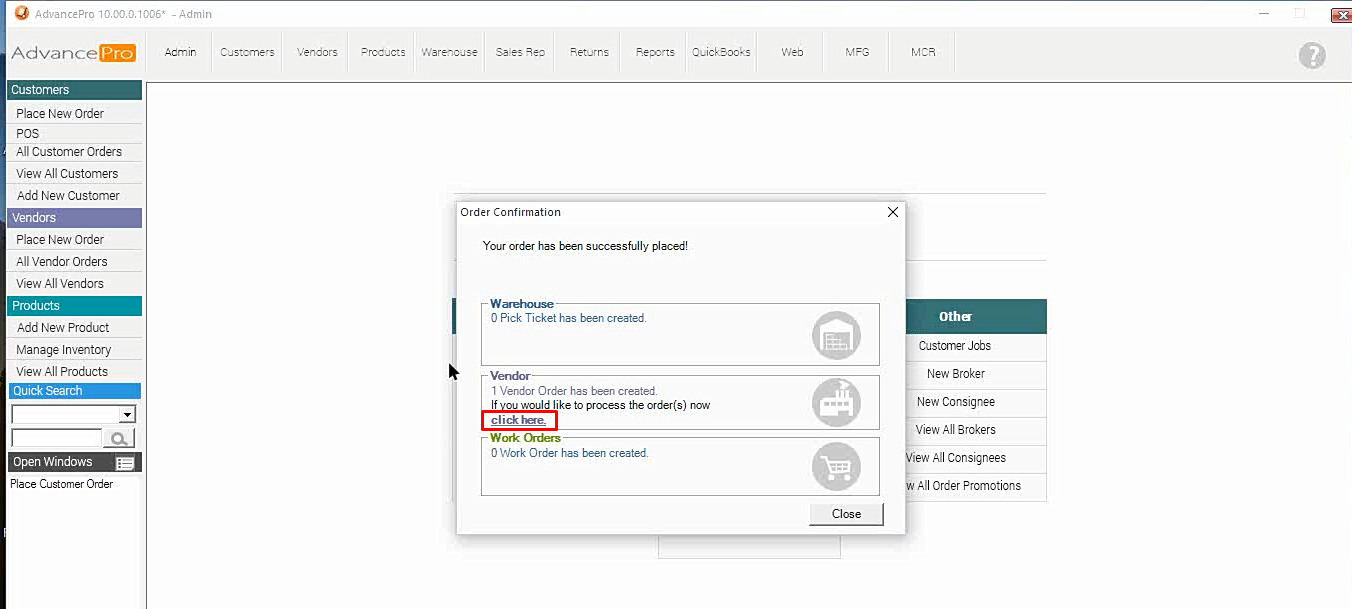Click the Work Orders cart icon
1352x609 pixels.
click(835, 467)
